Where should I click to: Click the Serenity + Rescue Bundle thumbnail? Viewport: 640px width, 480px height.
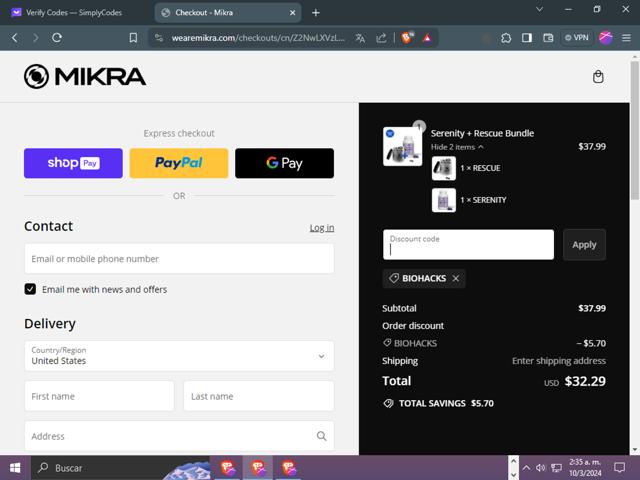coord(402,146)
